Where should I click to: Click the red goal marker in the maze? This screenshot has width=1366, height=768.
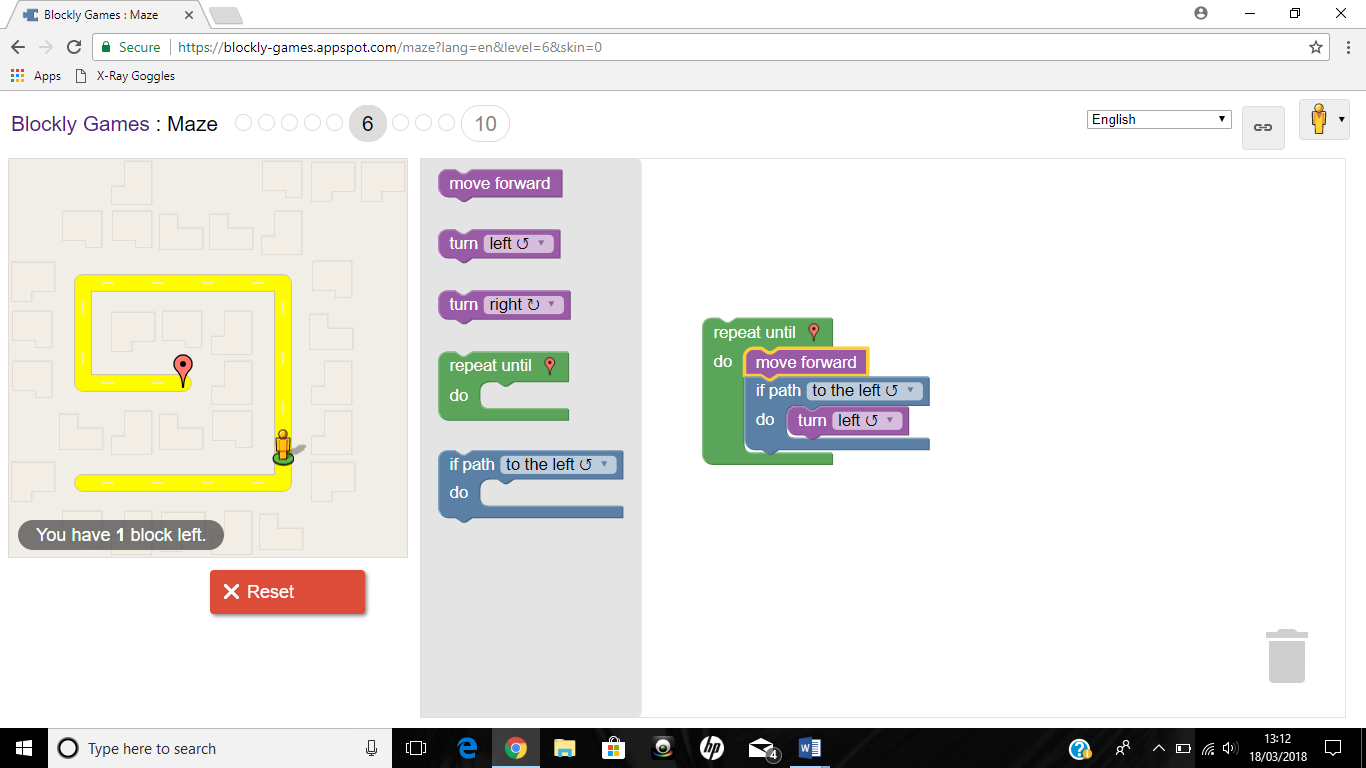[182, 370]
